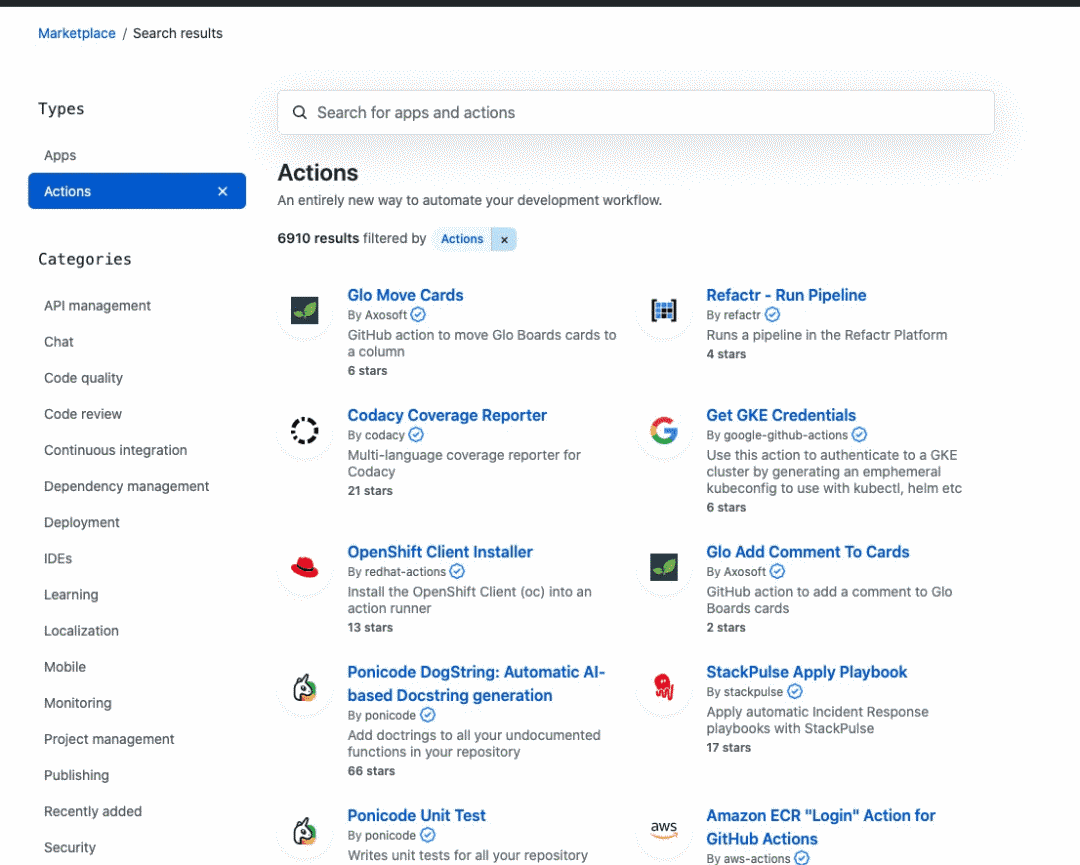Click the Glo Move Cards leaf icon
1080x865 pixels.
click(x=304, y=311)
